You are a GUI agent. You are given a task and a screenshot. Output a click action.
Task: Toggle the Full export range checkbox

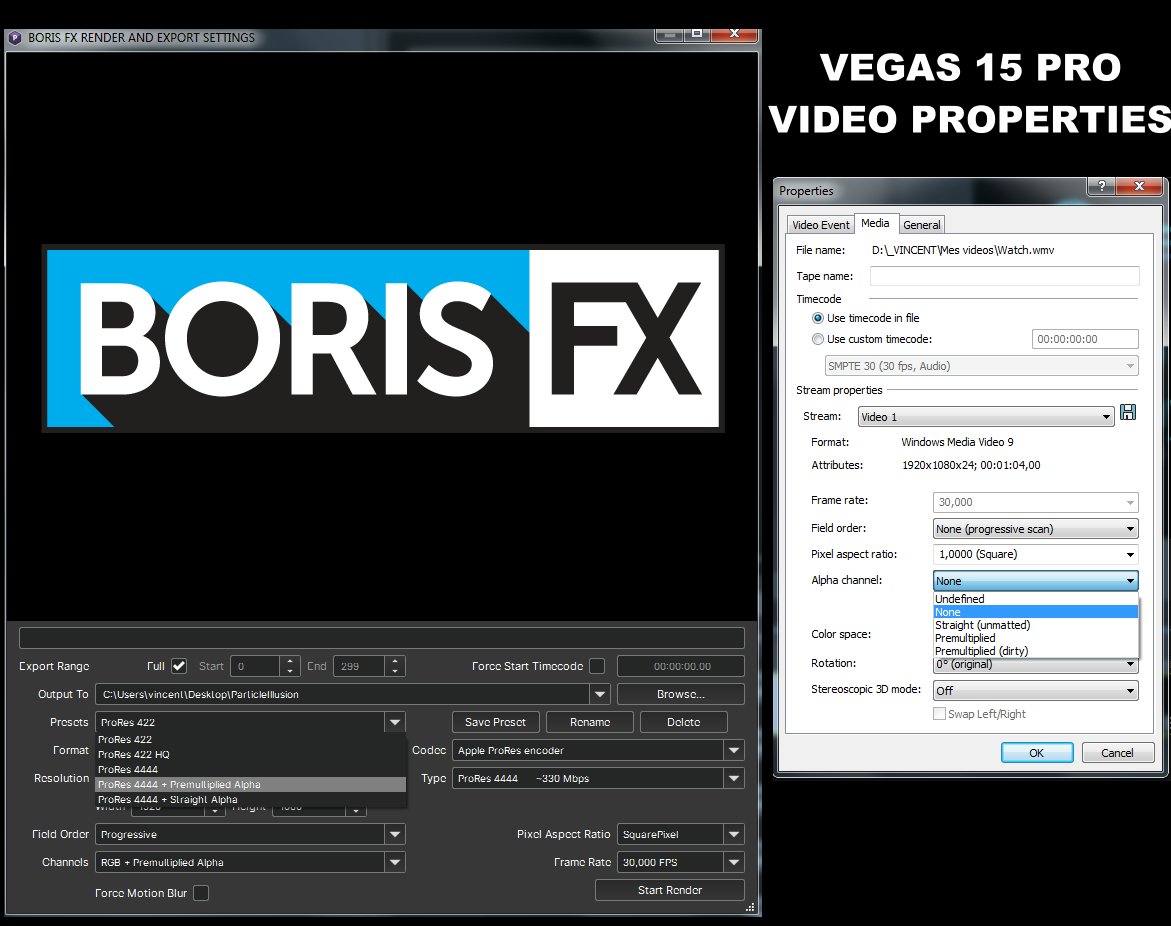[x=179, y=665]
